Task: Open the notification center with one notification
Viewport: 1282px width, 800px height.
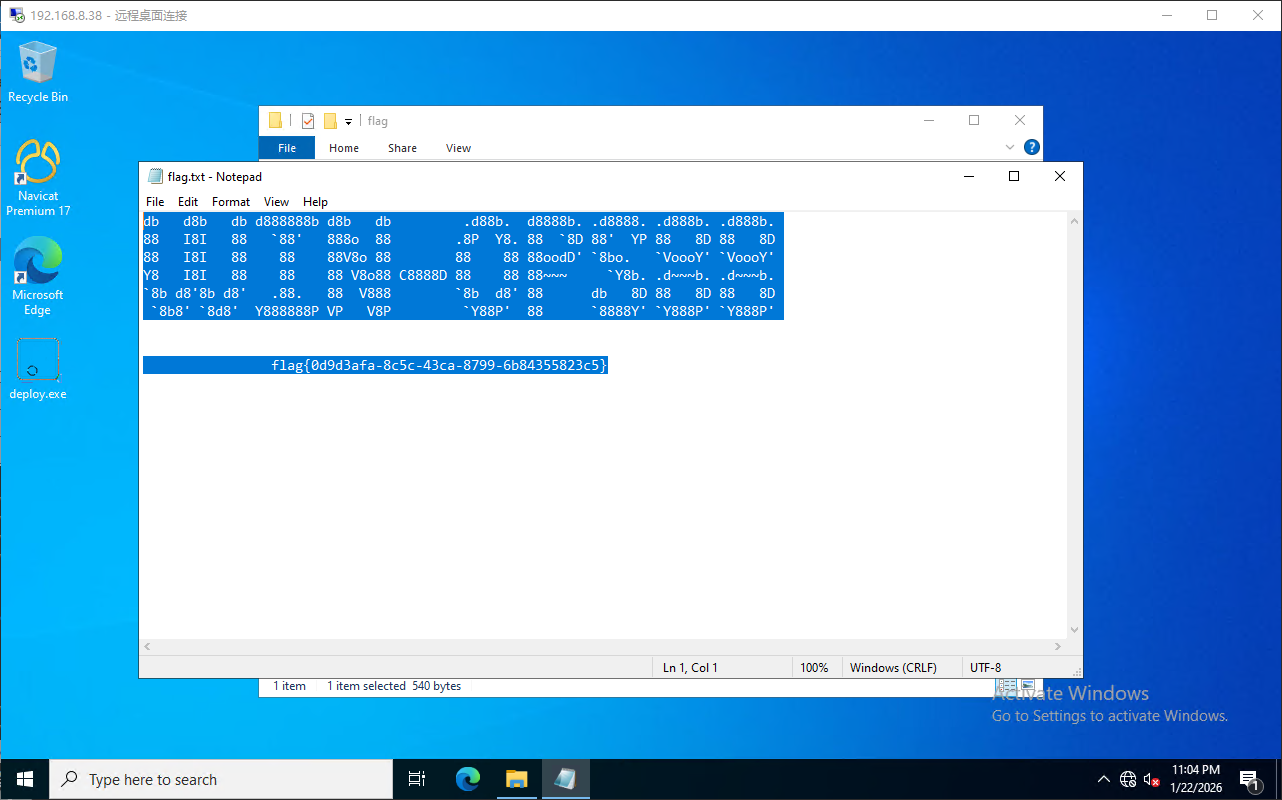Action: pos(1248,779)
